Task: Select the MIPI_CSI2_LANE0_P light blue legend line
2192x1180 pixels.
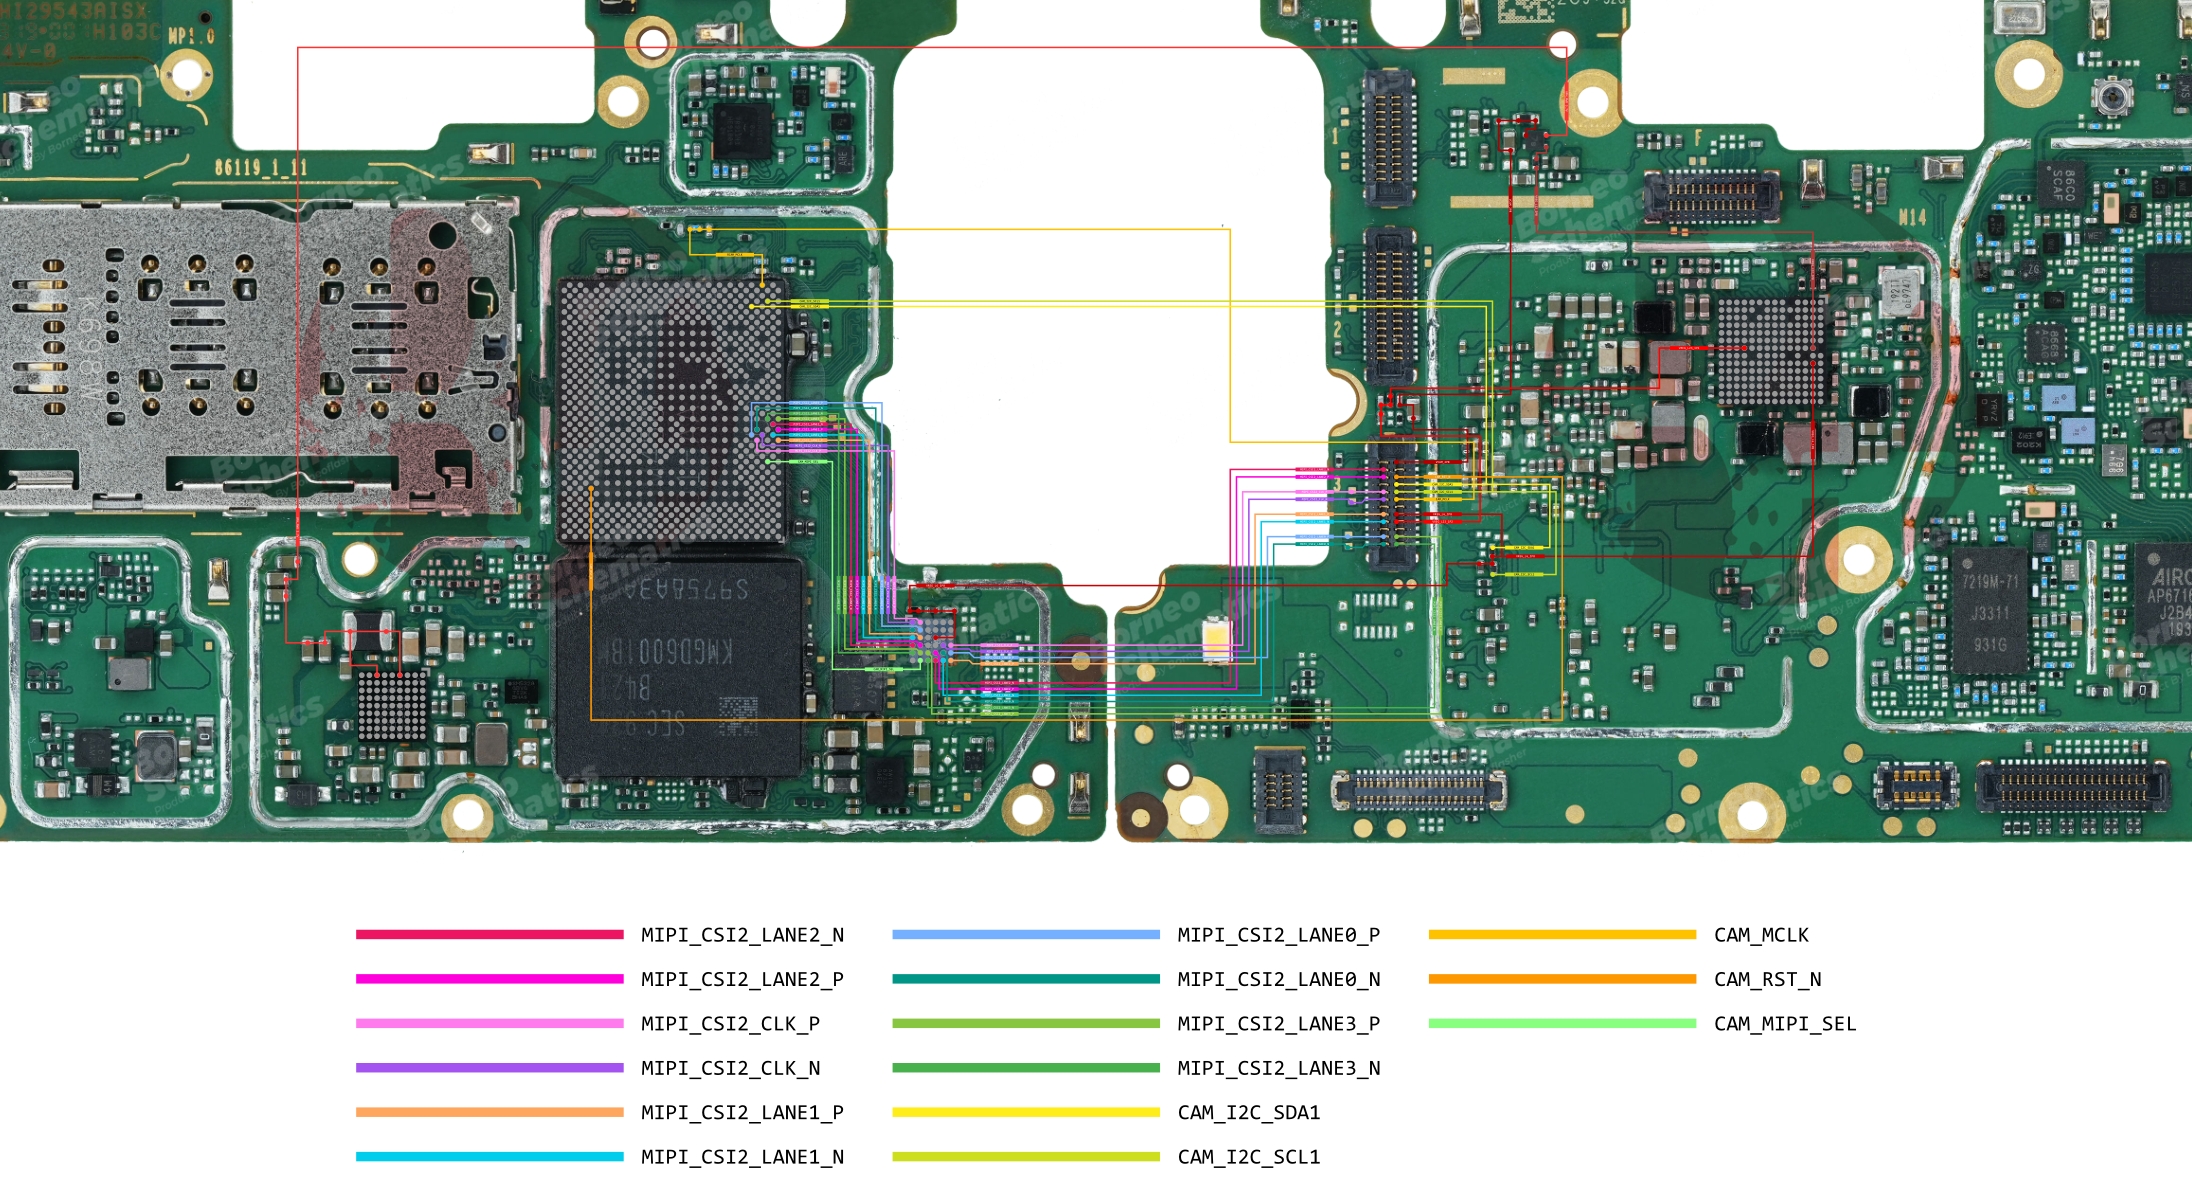Action: pos(1025,935)
